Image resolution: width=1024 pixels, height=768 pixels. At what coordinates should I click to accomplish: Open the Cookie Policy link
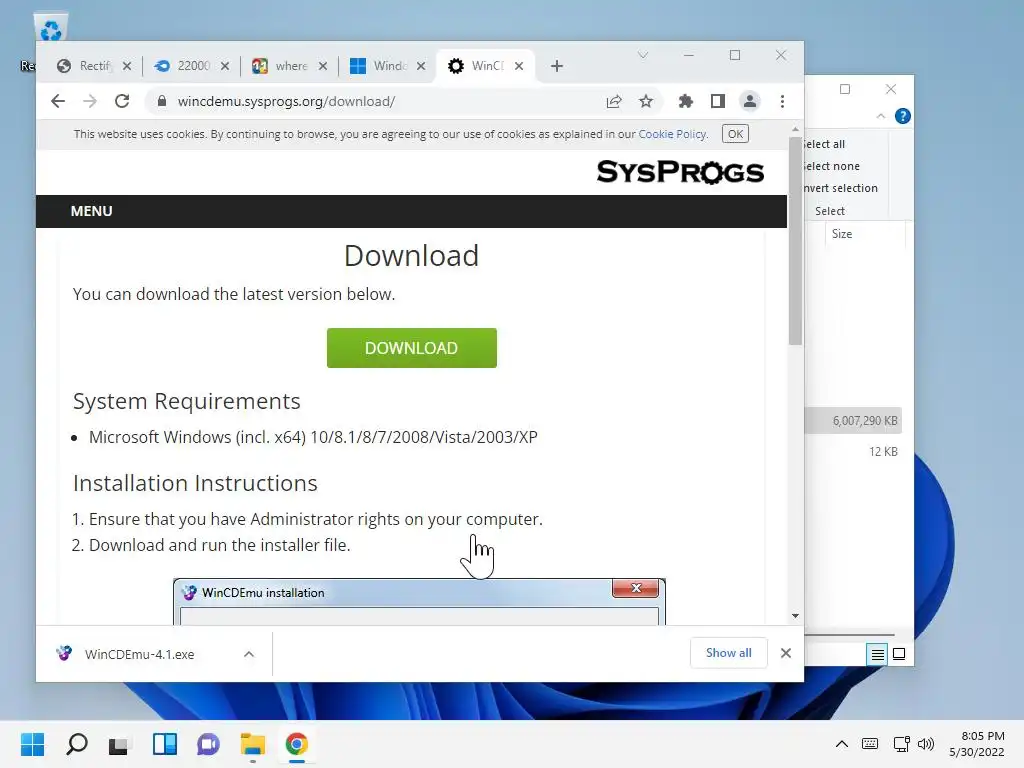point(673,134)
